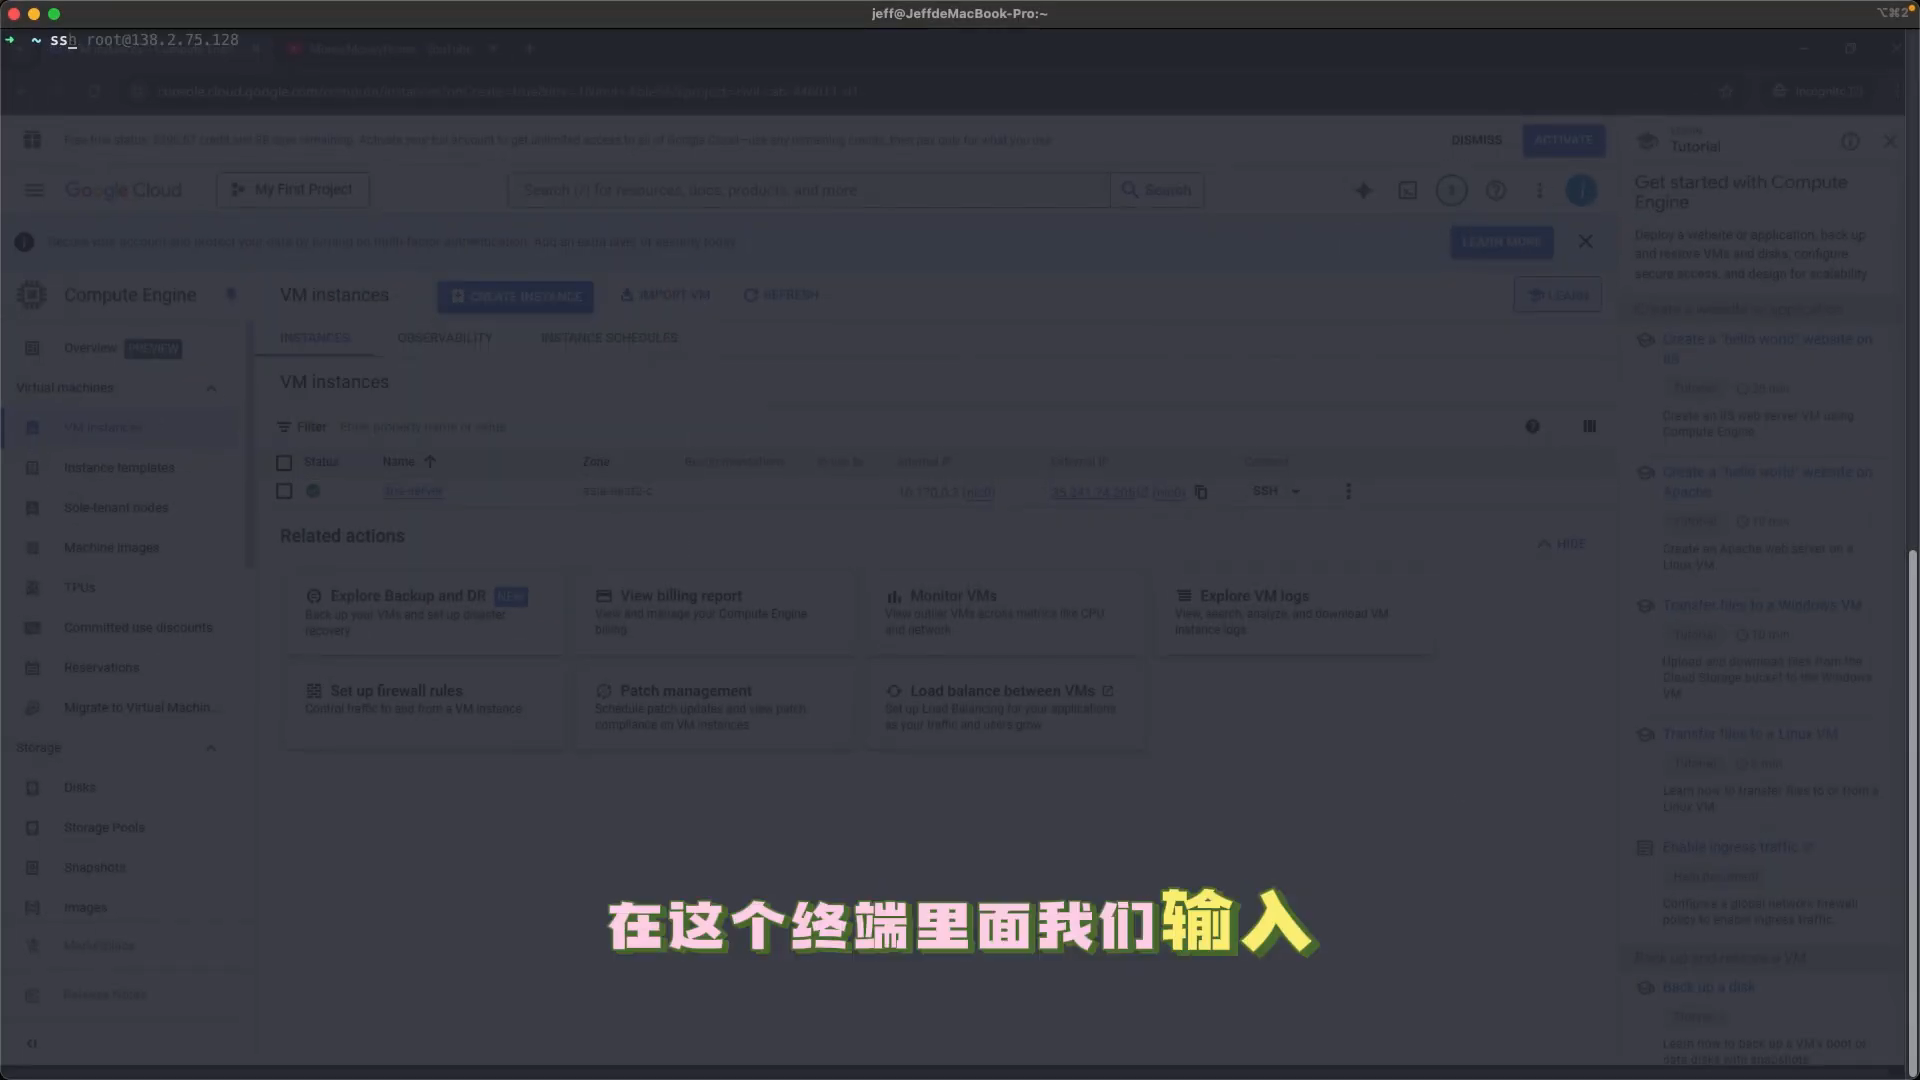
Task: Sort by the Name column arrow
Action: (430, 462)
